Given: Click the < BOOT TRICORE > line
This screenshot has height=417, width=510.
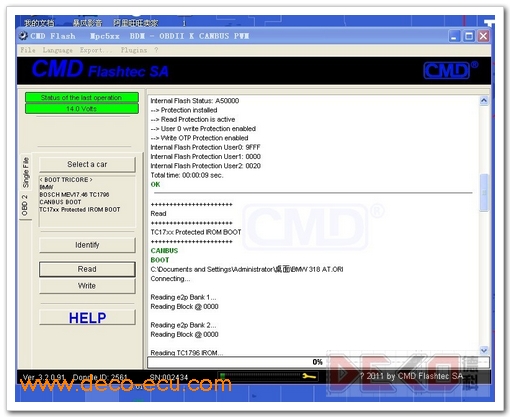Looking at the screenshot, I should coord(66,180).
